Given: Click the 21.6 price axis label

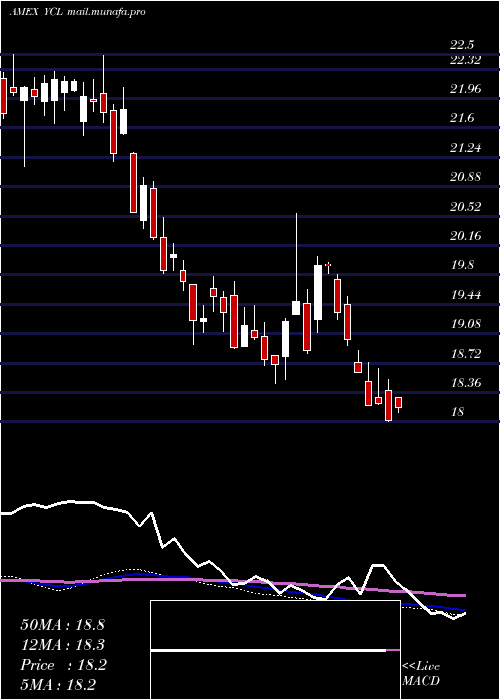Looking at the screenshot, I should tap(462, 118).
